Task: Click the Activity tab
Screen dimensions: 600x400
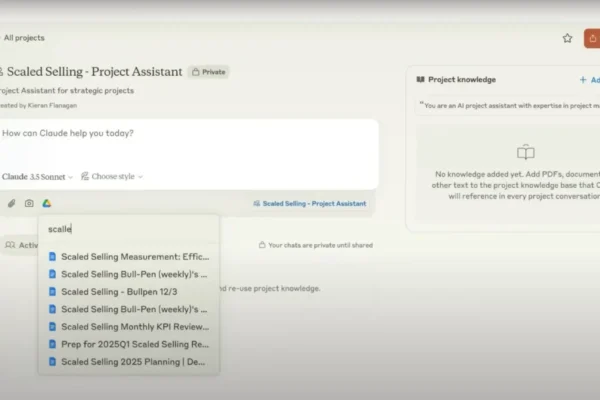Action: pyautogui.click(x=21, y=245)
